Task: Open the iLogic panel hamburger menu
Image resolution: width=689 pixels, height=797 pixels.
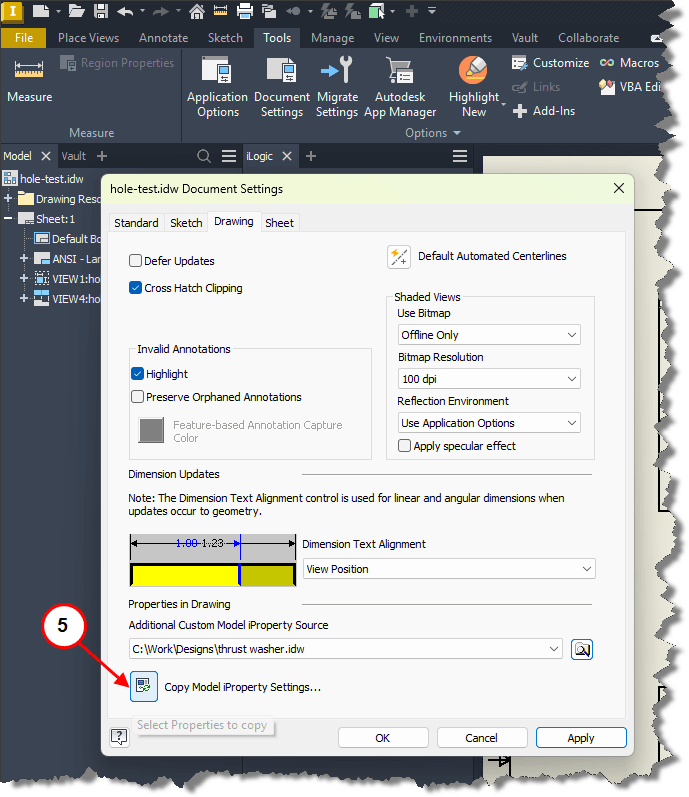Action: click(x=460, y=156)
